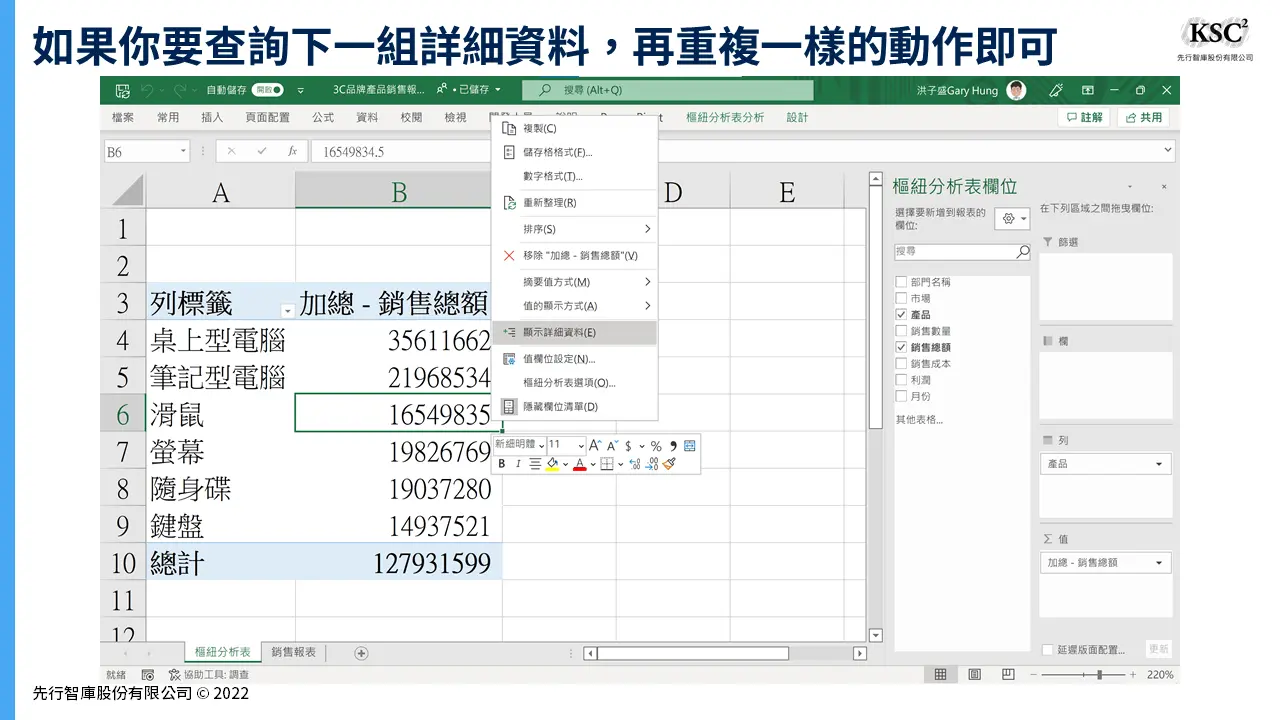1280x720 pixels.
Task: Choose 儲存格格式(F)... from context menu
Action: point(575,152)
